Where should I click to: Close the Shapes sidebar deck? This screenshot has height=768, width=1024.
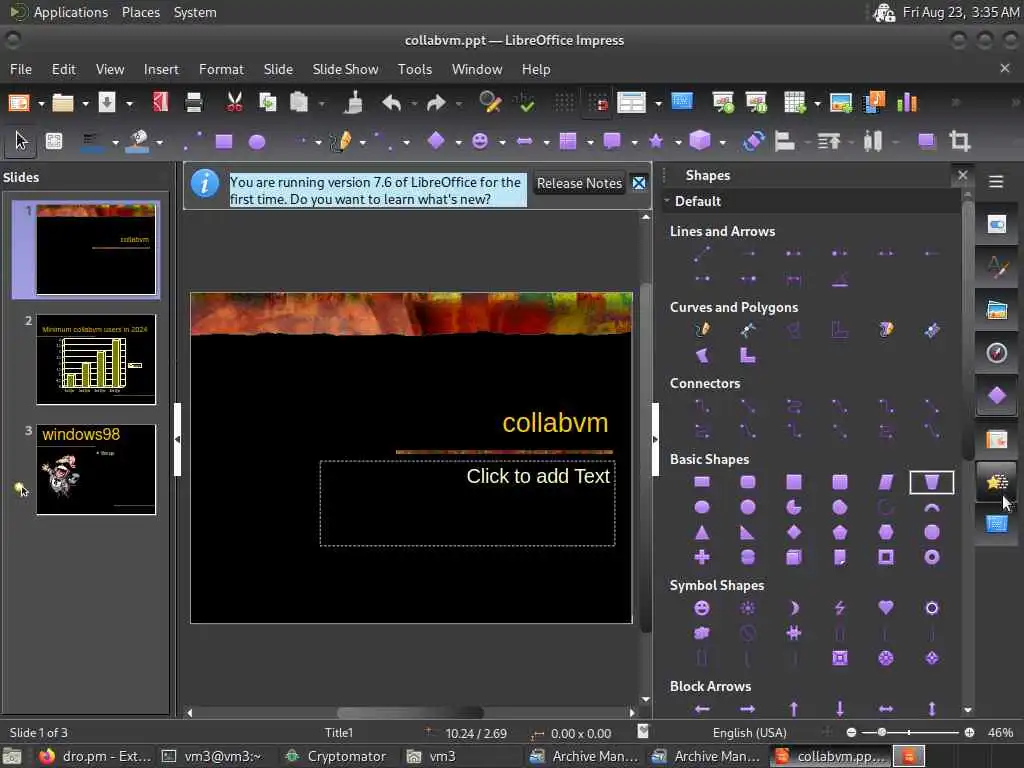pos(962,175)
